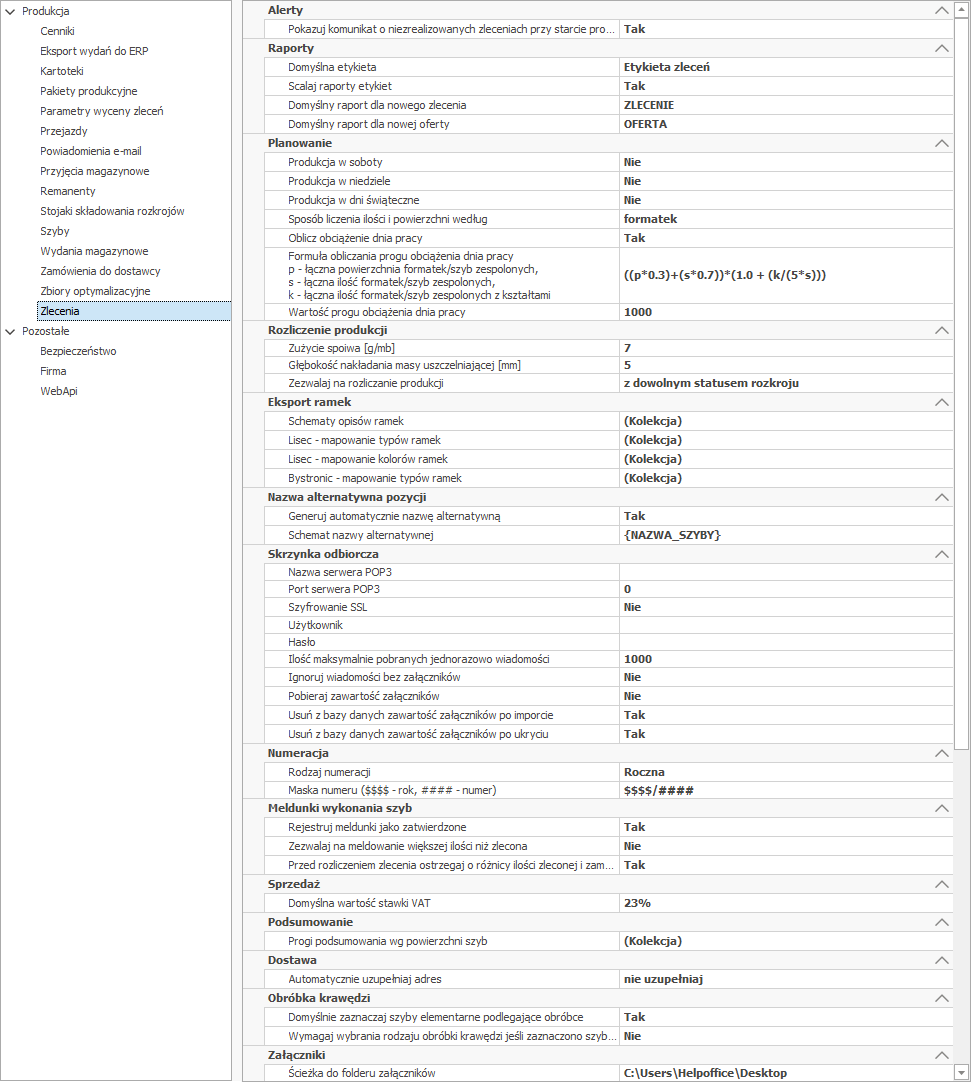Image resolution: width=971 pixels, height=1082 pixels.
Task: Collapse the Produkcja tree node
Action: [x=10, y=11]
